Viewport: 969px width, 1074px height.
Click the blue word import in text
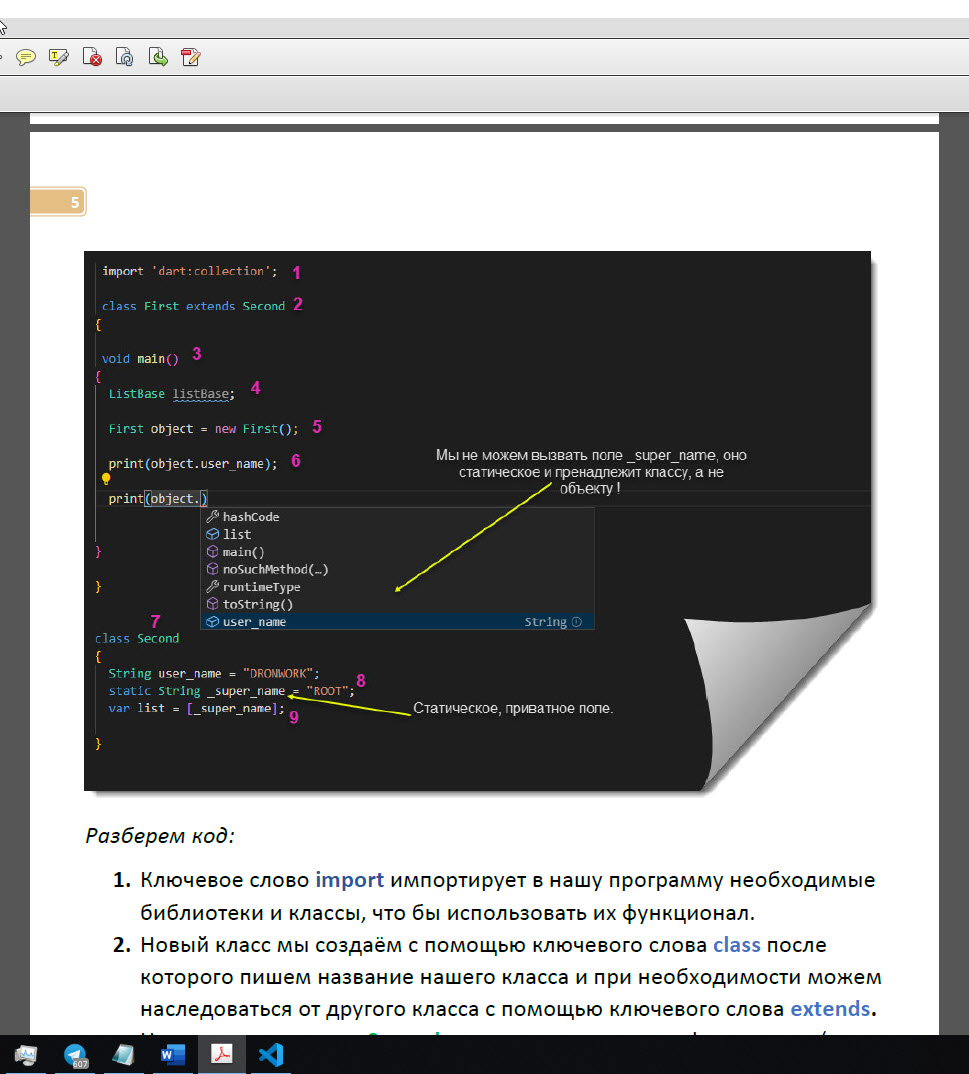(x=349, y=881)
